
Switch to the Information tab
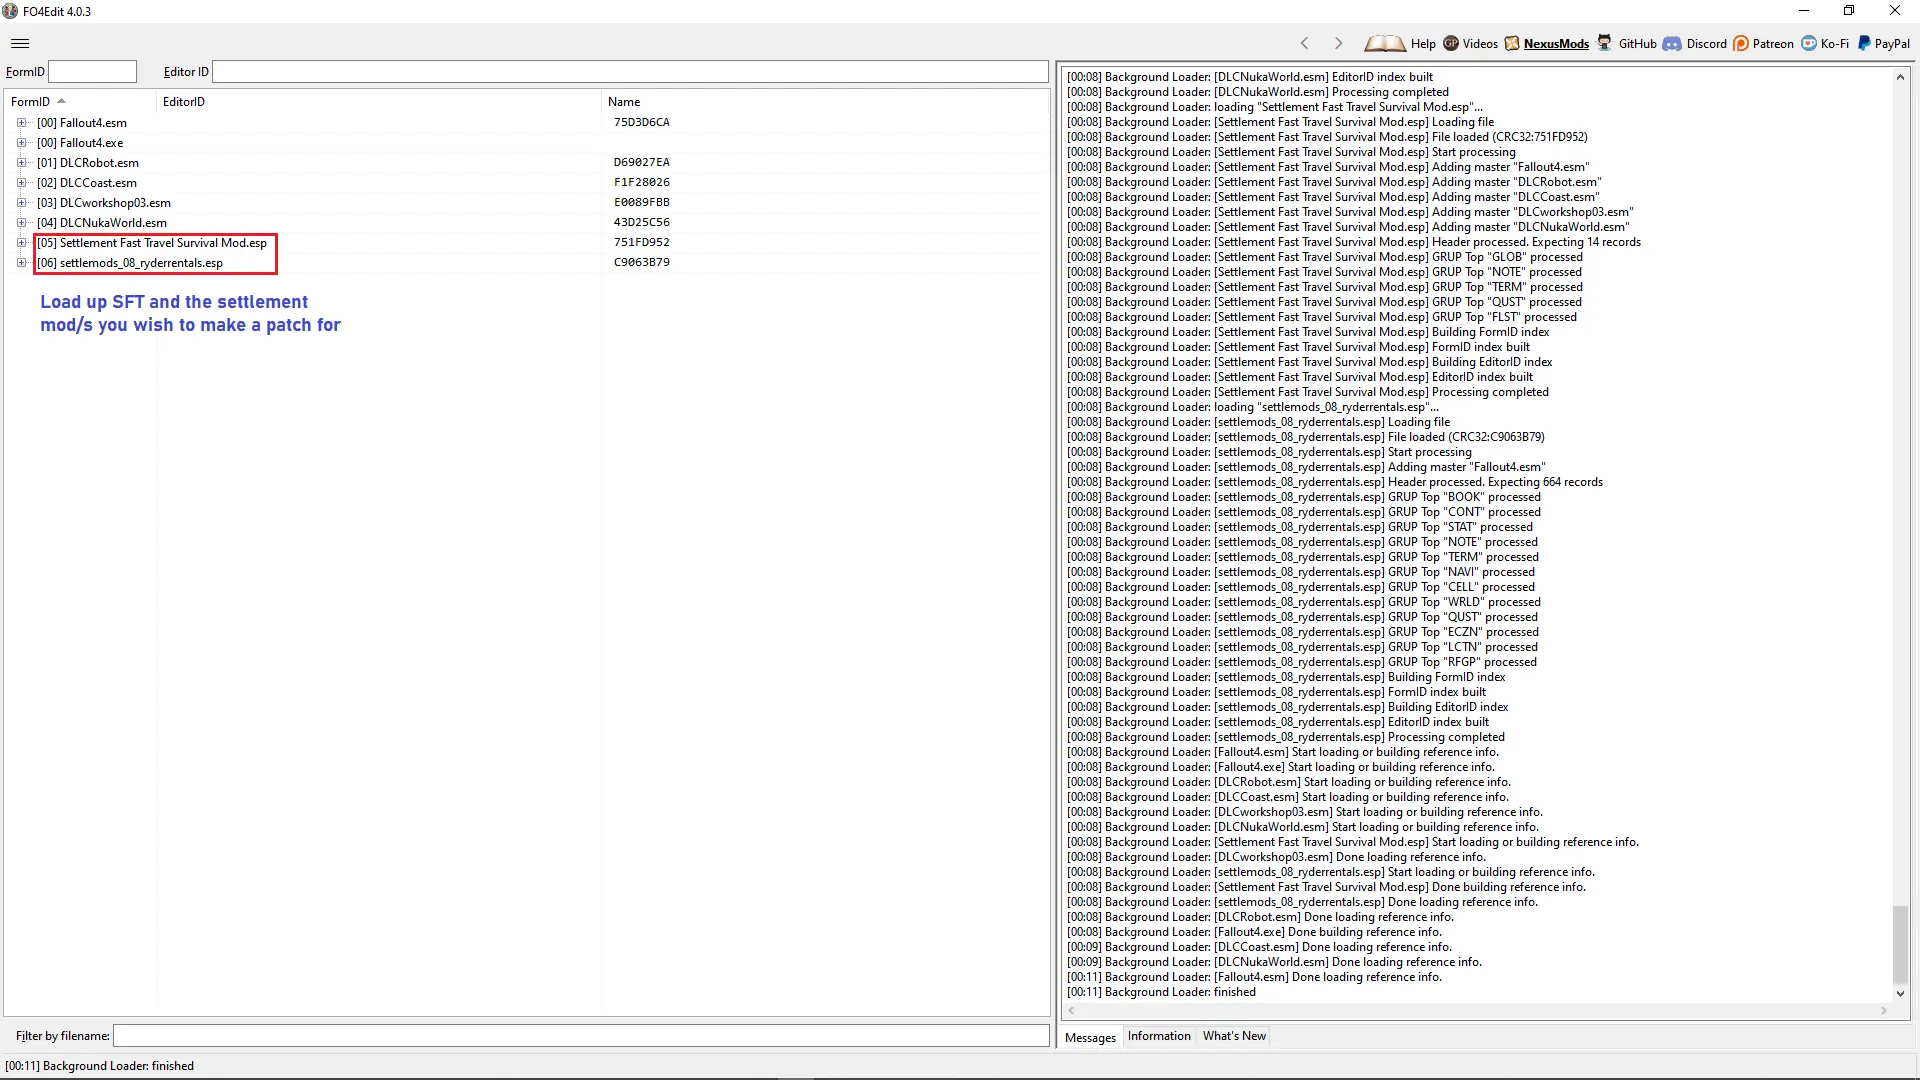pyautogui.click(x=1159, y=1036)
